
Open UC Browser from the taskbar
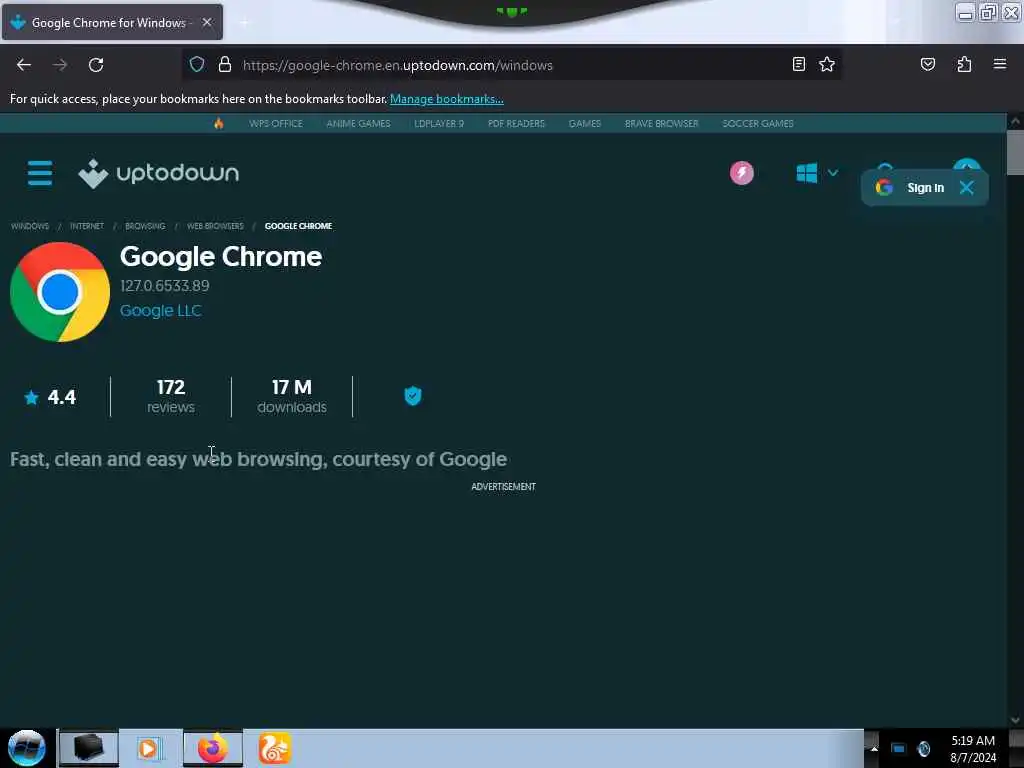(274, 748)
